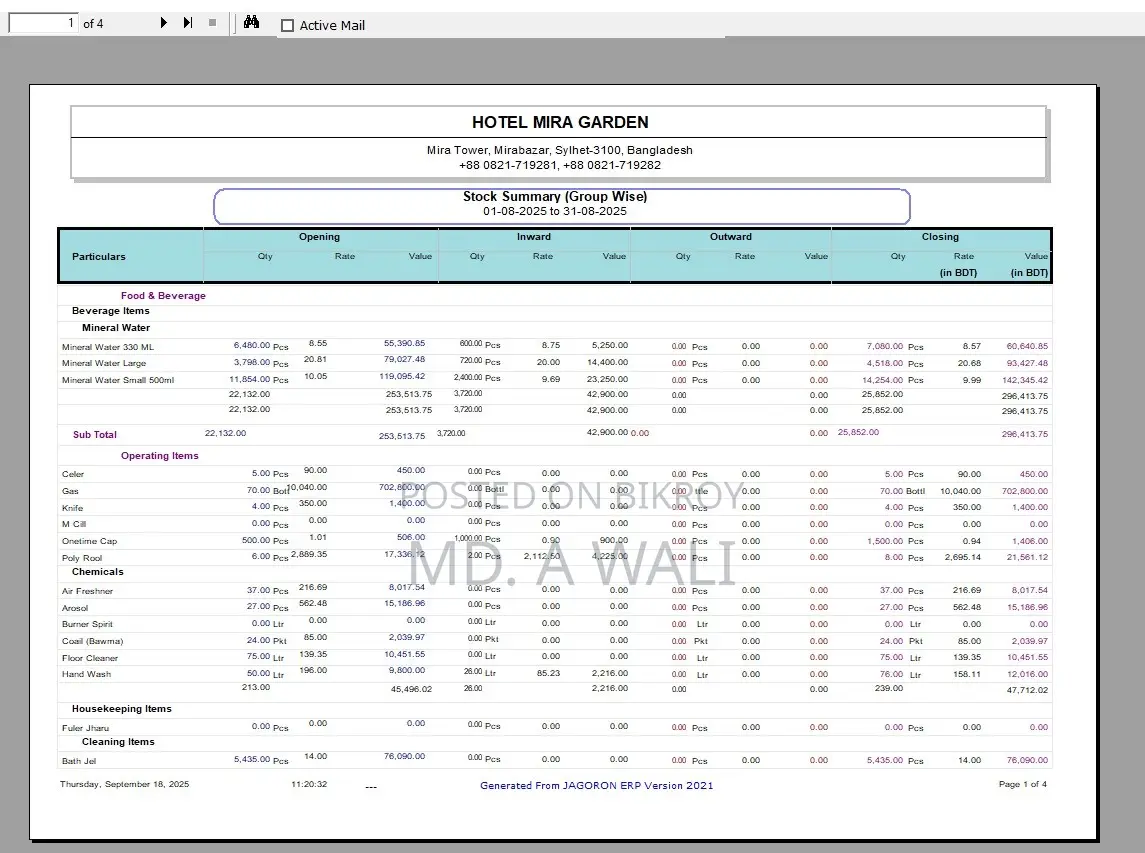Click the M Cill item name
Viewport: 1145px width, 853px height.
(x=74, y=524)
